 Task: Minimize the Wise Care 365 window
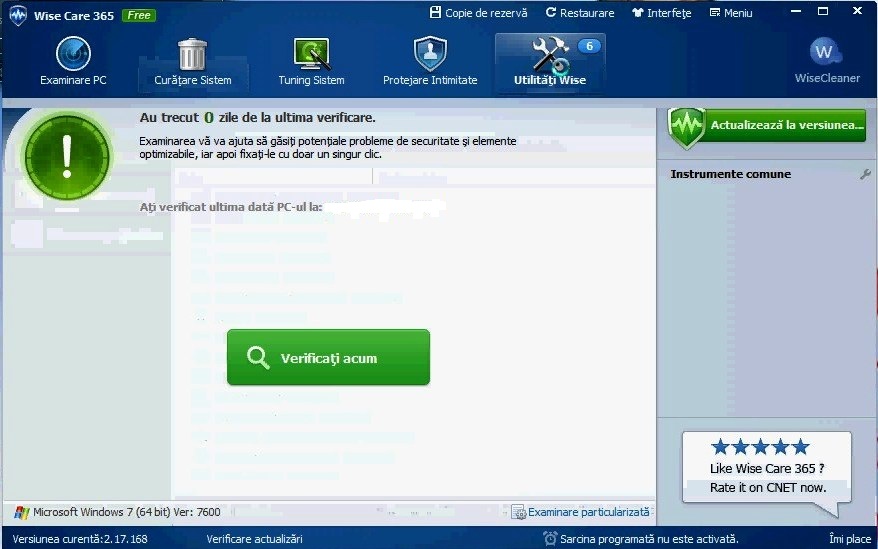point(796,11)
